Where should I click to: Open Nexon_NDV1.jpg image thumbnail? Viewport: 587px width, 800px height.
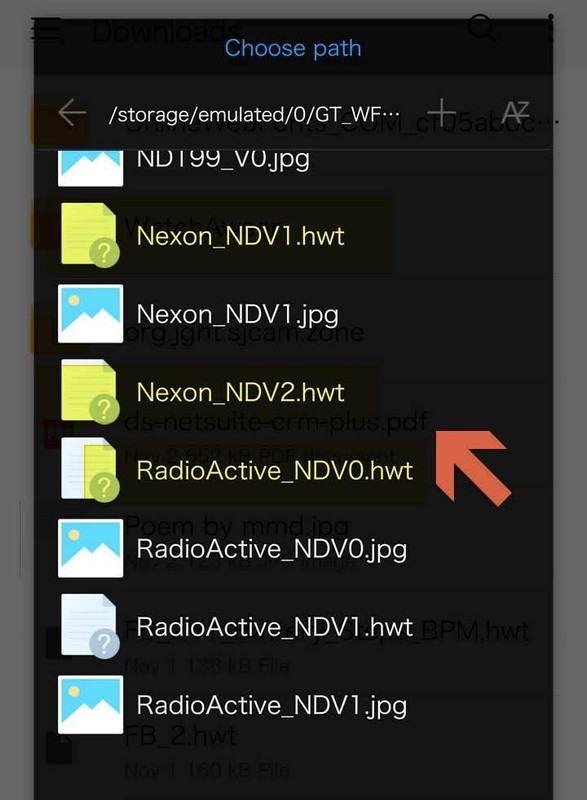coord(90,314)
